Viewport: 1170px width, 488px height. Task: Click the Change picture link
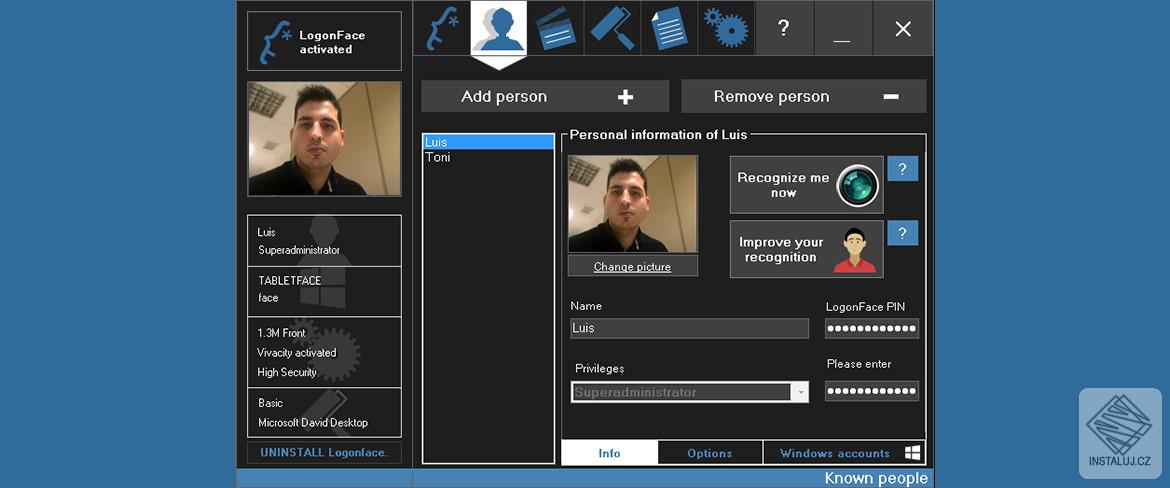coord(633,266)
